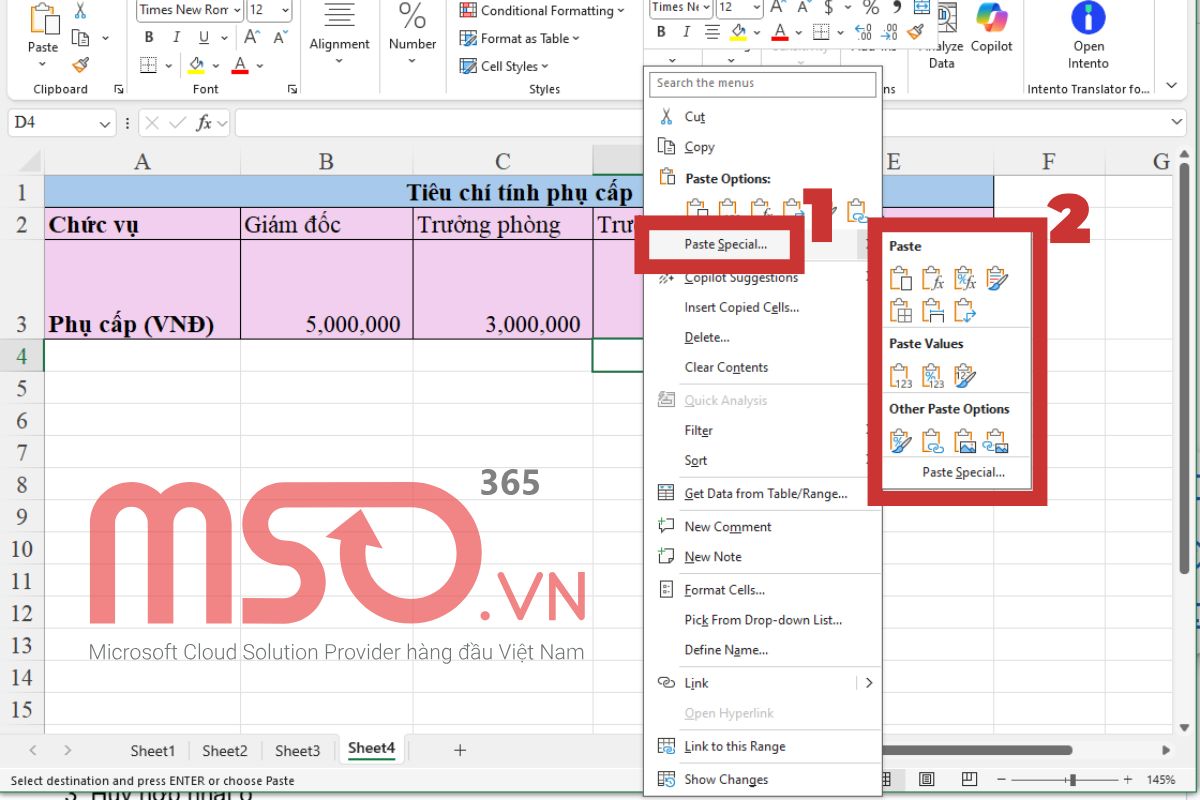
Task: Toggle Underline in the ribbon Font group
Action: pos(204,38)
